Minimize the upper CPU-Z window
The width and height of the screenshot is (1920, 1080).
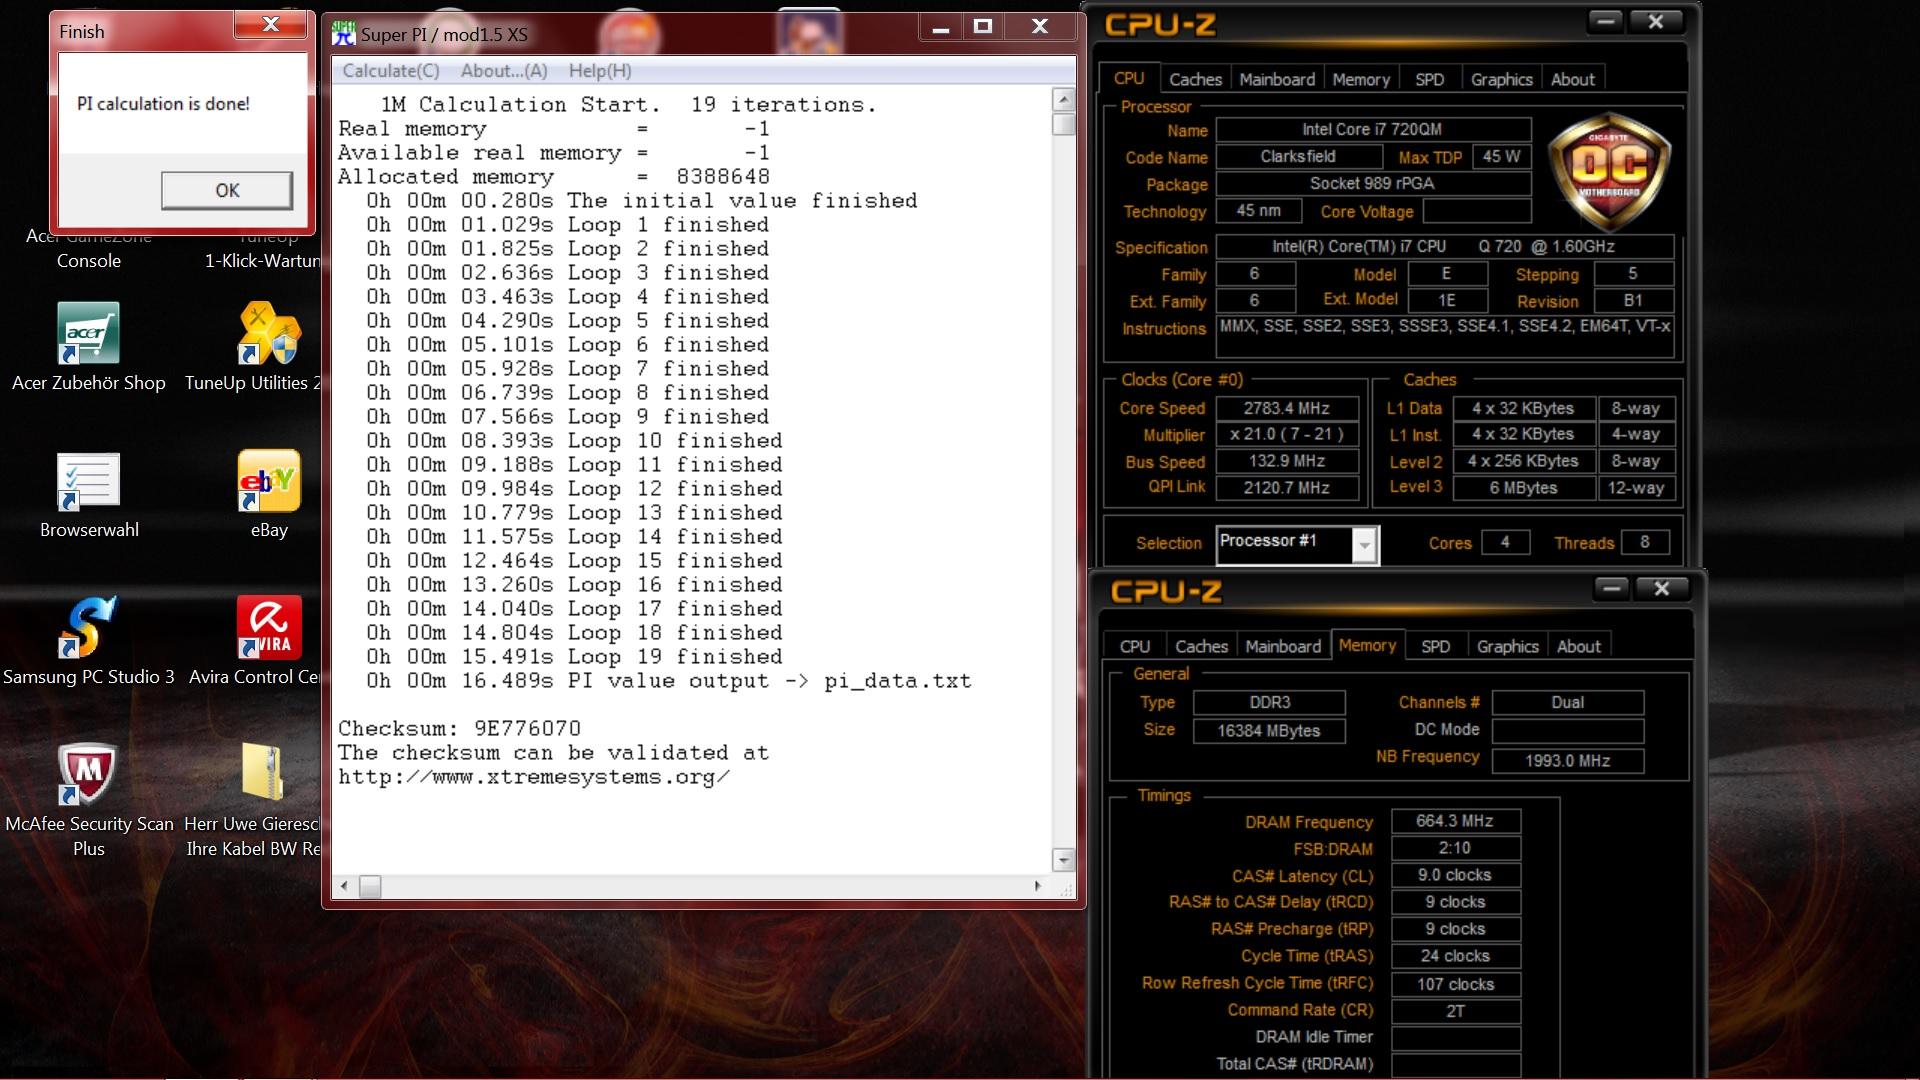1606,21
